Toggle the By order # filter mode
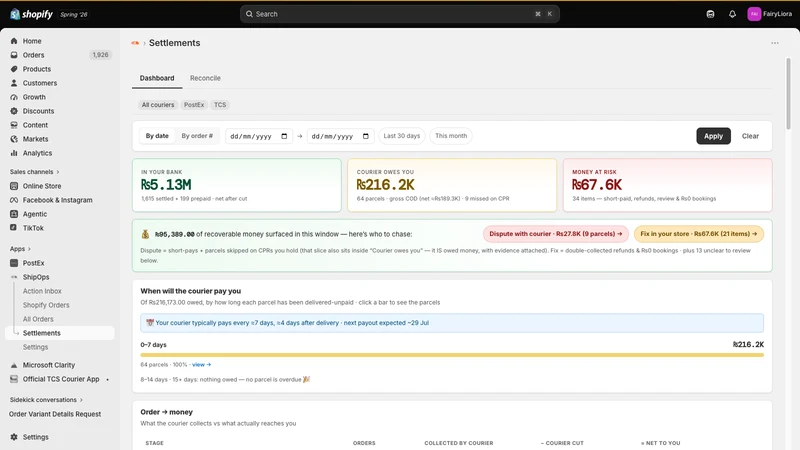Viewport: 800px width, 450px height. point(197,136)
